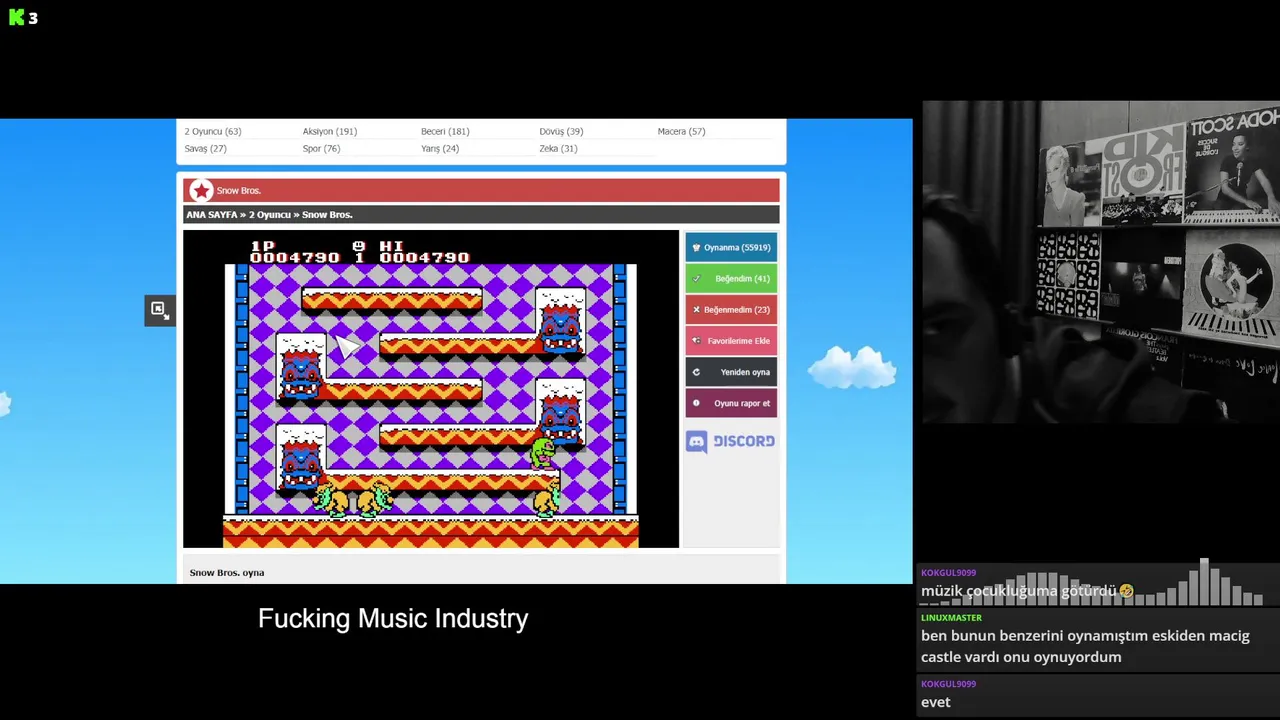Open the Discord banner link
This screenshot has height=720, width=1280.
[731, 441]
